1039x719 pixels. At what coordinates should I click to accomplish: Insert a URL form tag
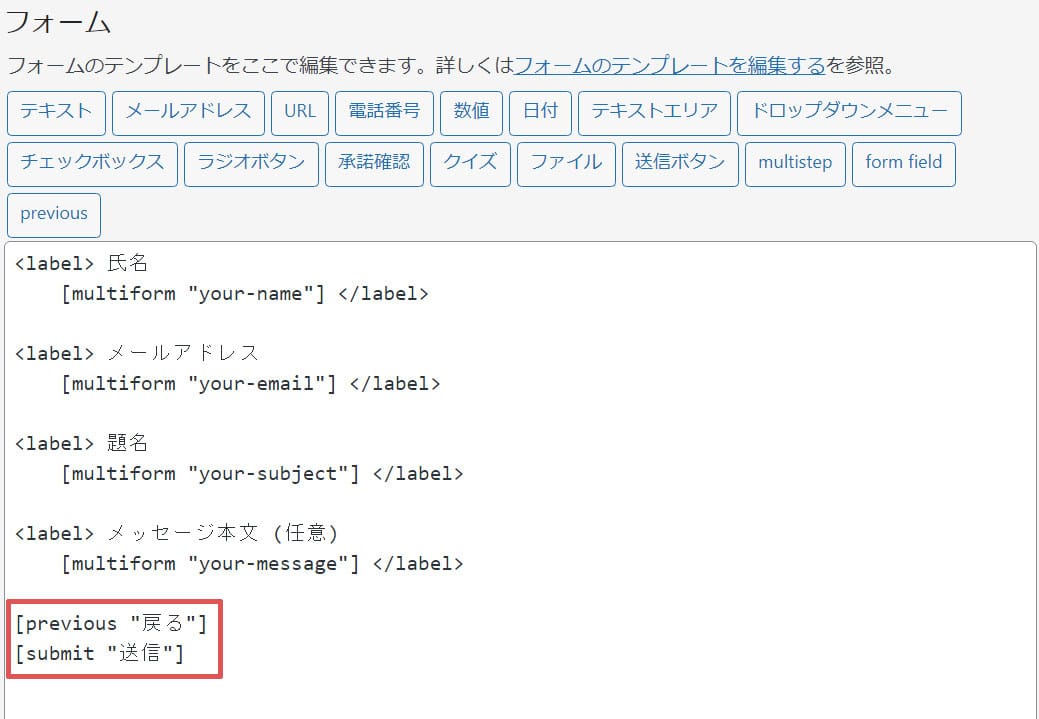(300, 113)
